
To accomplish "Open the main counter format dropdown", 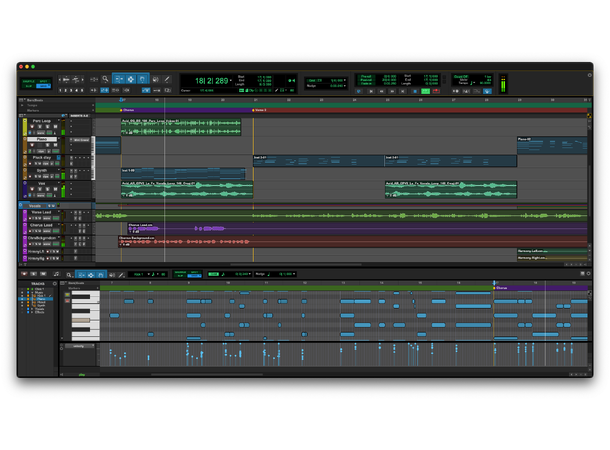I will click(x=231, y=81).
